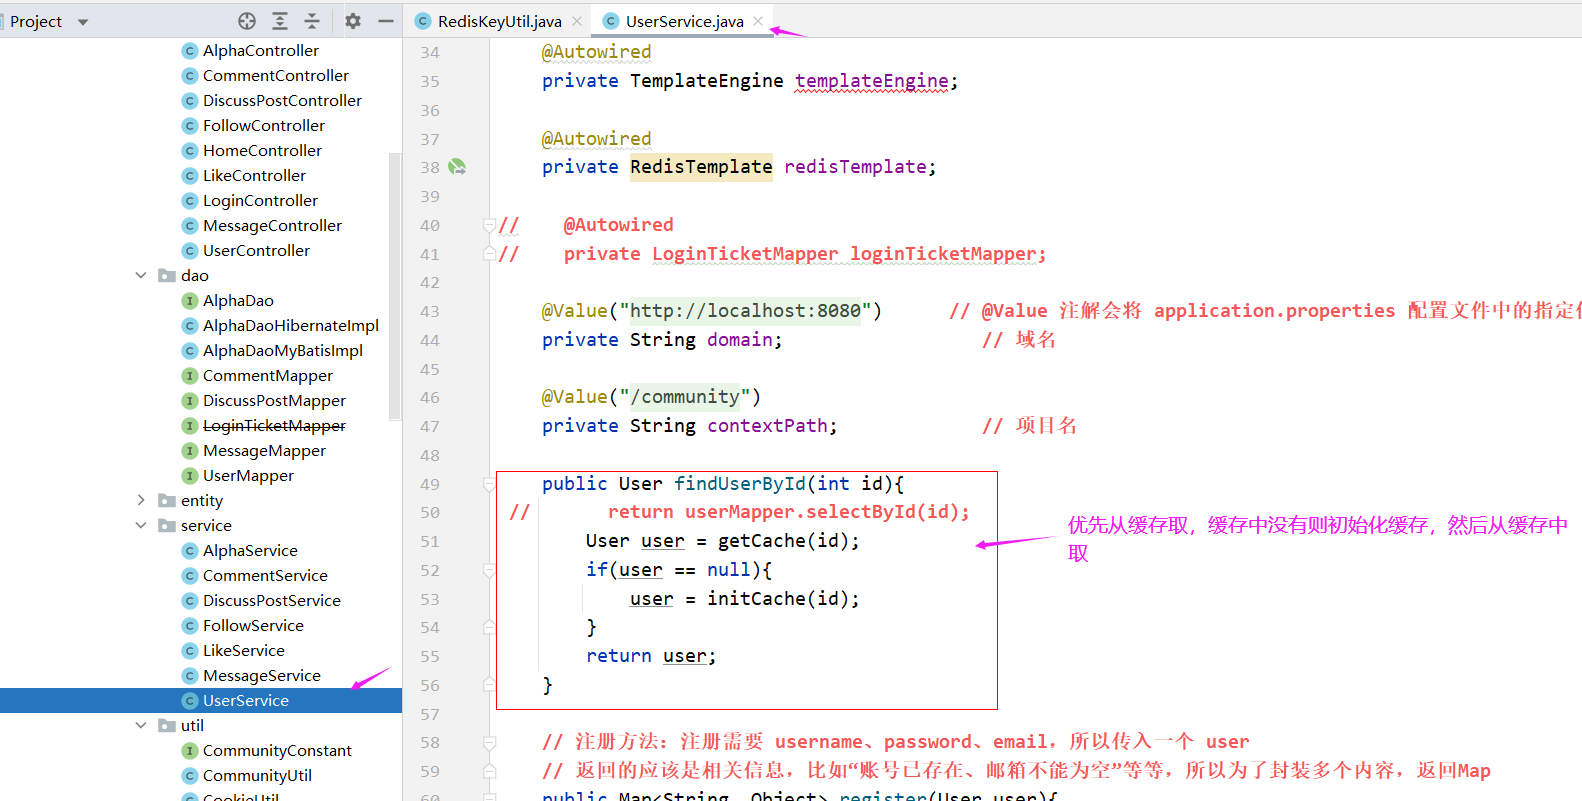Select LoginController in the project tree
1582x801 pixels.
pyautogui.click(x=260, y=200)
